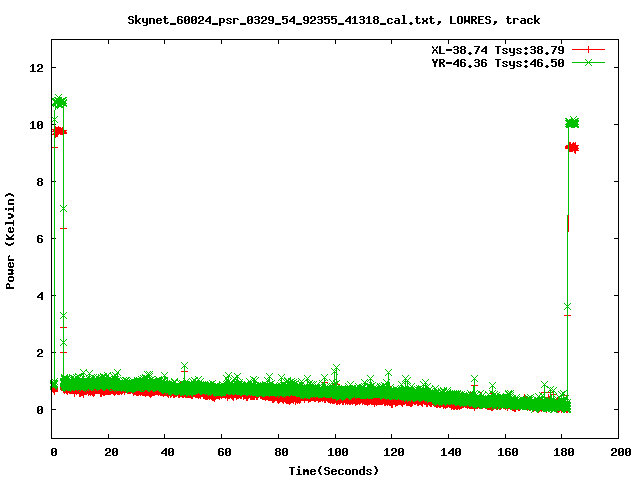Click red cal-on data cluster near 183 seconds

pyautogui.click(x=572, y=148)
